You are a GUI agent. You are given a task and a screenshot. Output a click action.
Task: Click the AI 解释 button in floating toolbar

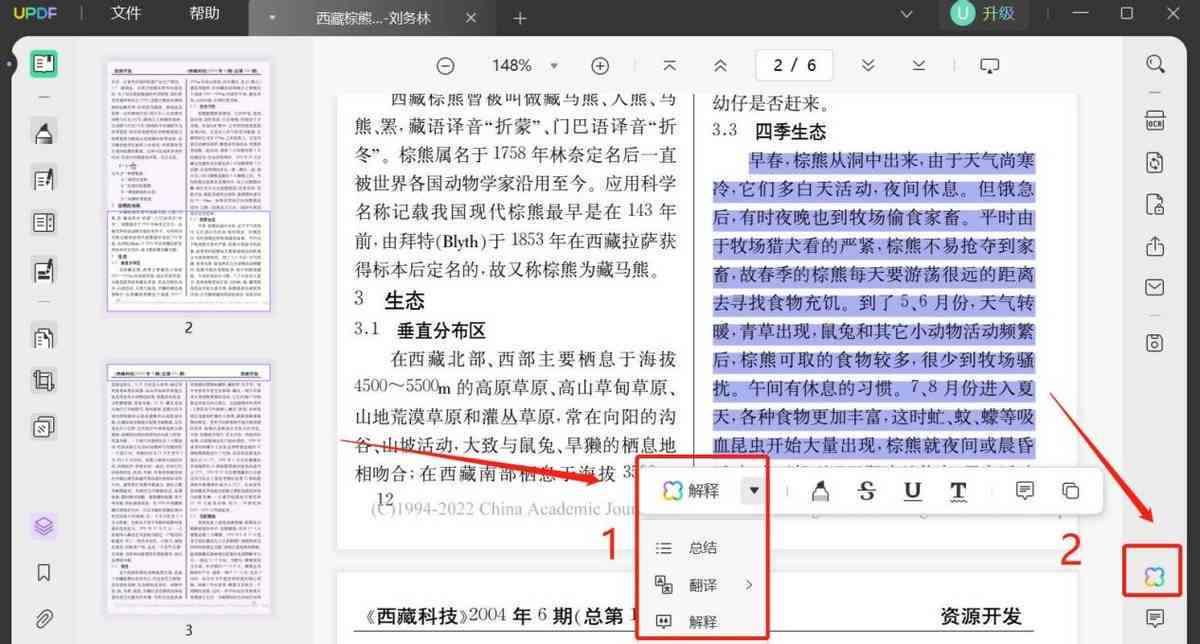click(691, 490)
